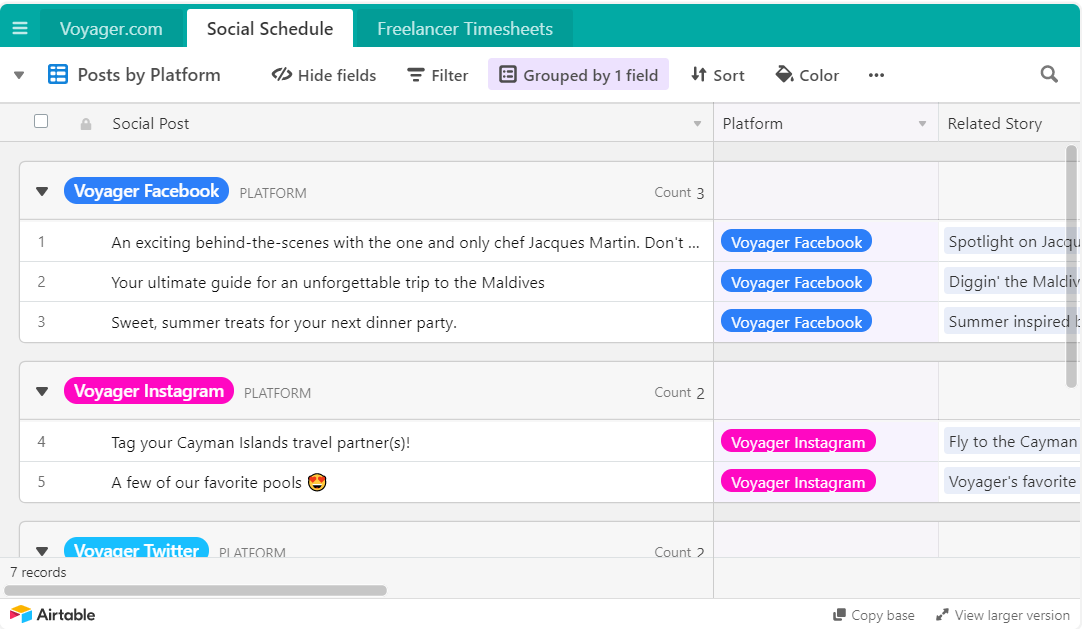Click the search magnifier icon
The image size is (1083, 629).
coord(1049,75)
